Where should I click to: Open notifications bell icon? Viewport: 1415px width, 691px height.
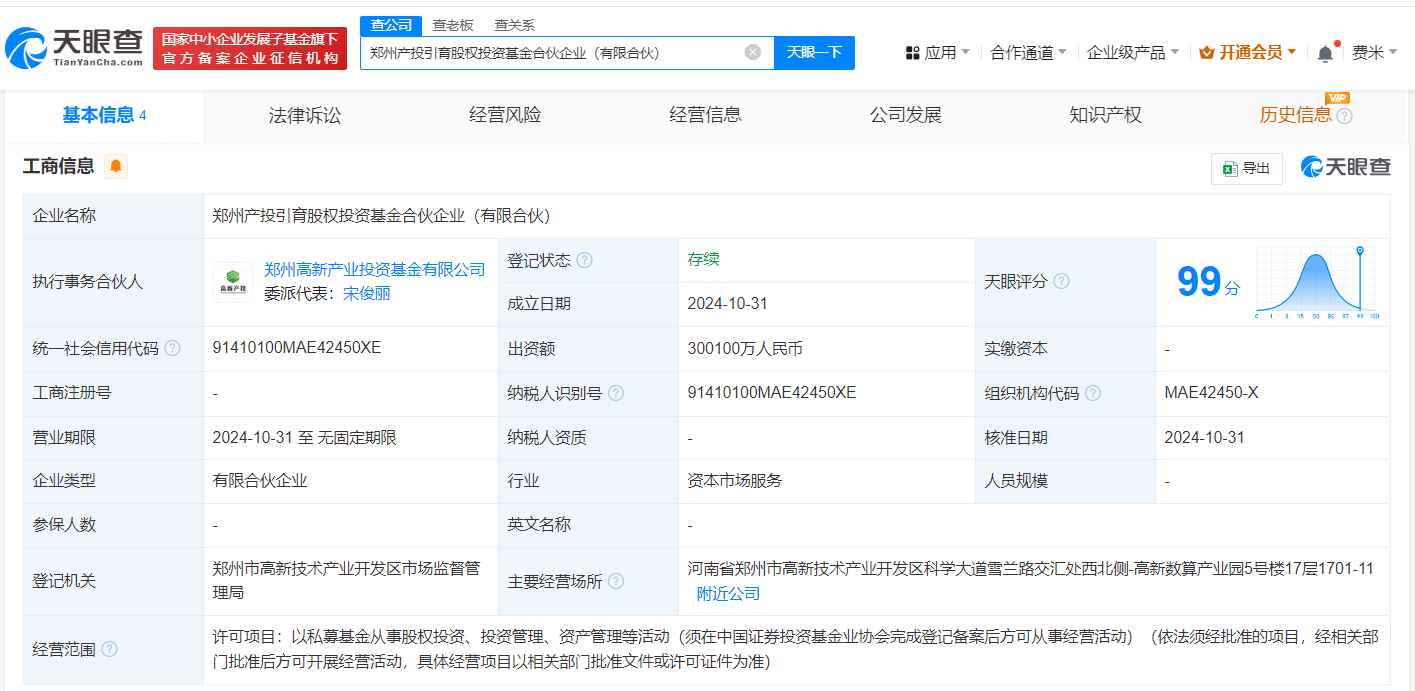[1325, 53]
